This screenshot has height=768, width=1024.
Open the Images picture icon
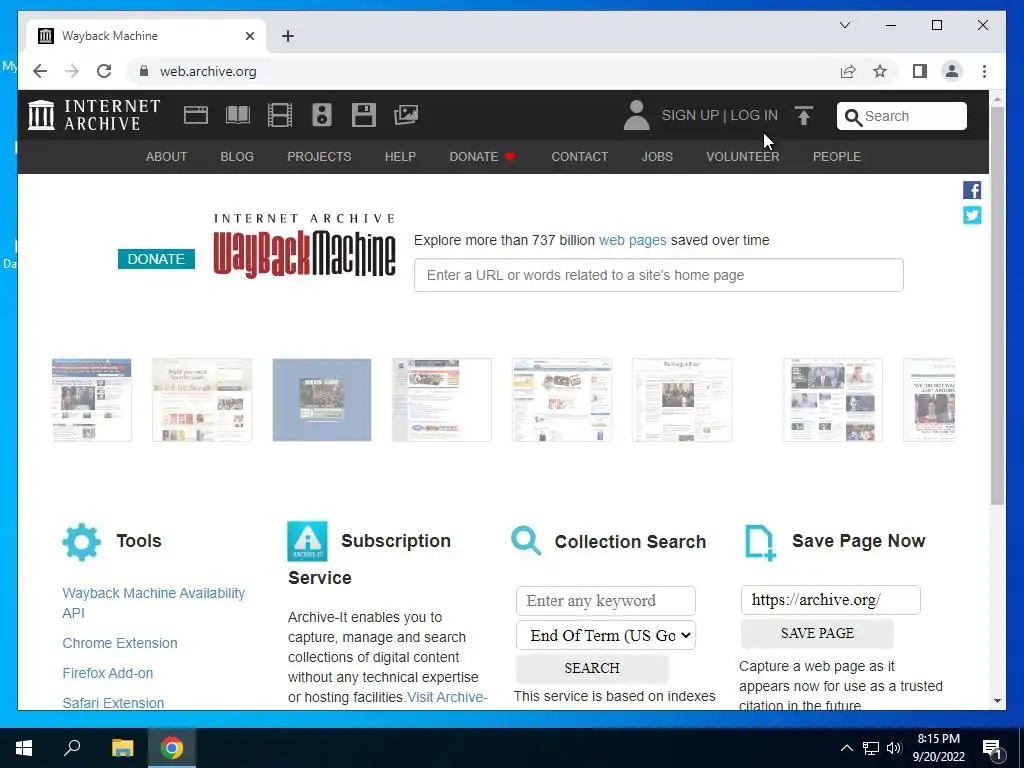point(406,115)
